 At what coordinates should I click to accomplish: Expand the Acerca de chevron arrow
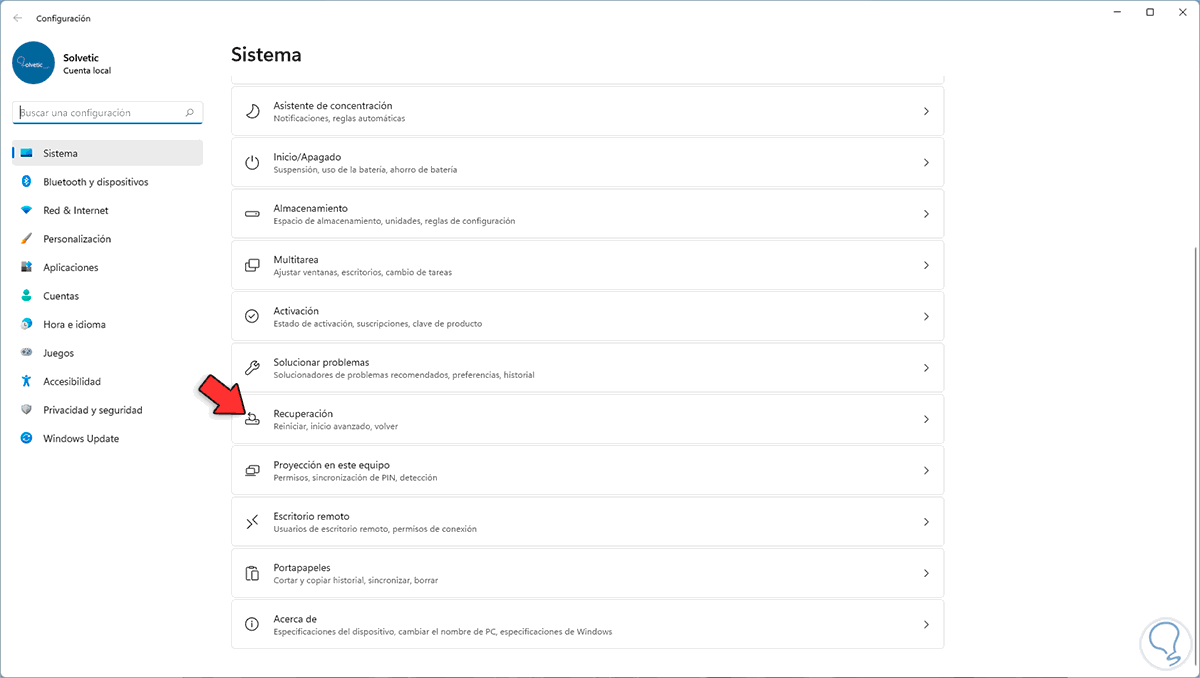[926, 624]
